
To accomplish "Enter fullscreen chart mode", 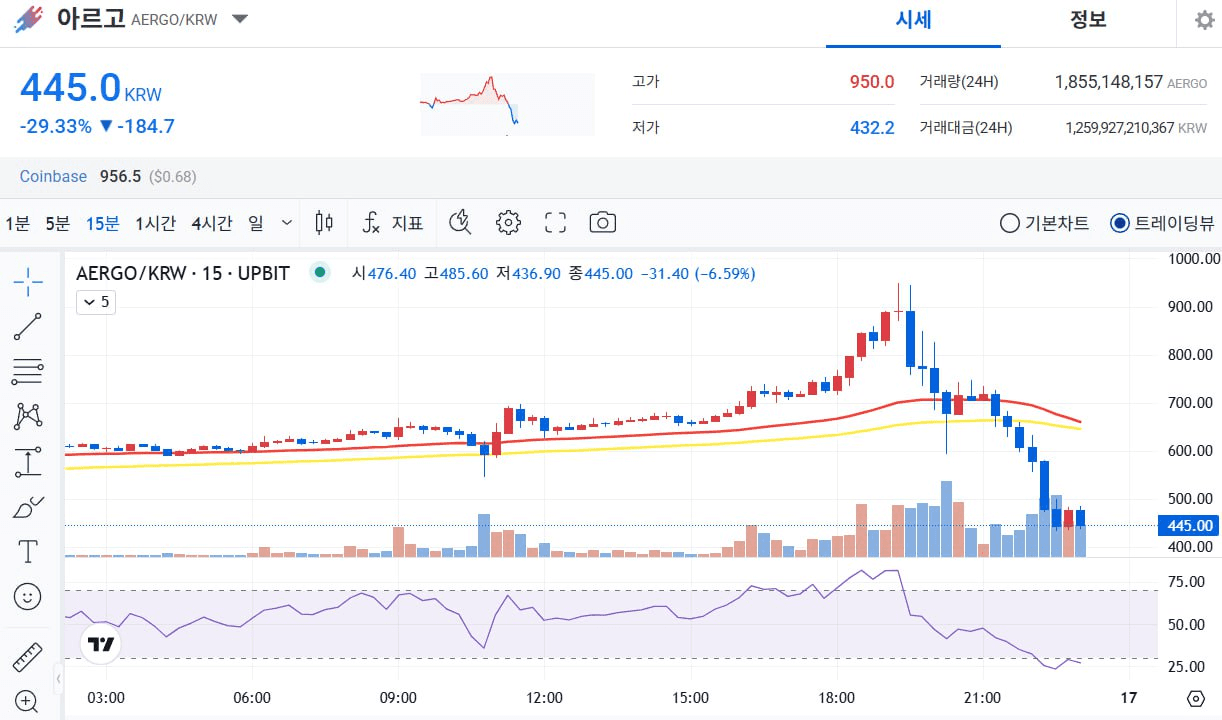I will pyautogui.click(x=555, y=222).
